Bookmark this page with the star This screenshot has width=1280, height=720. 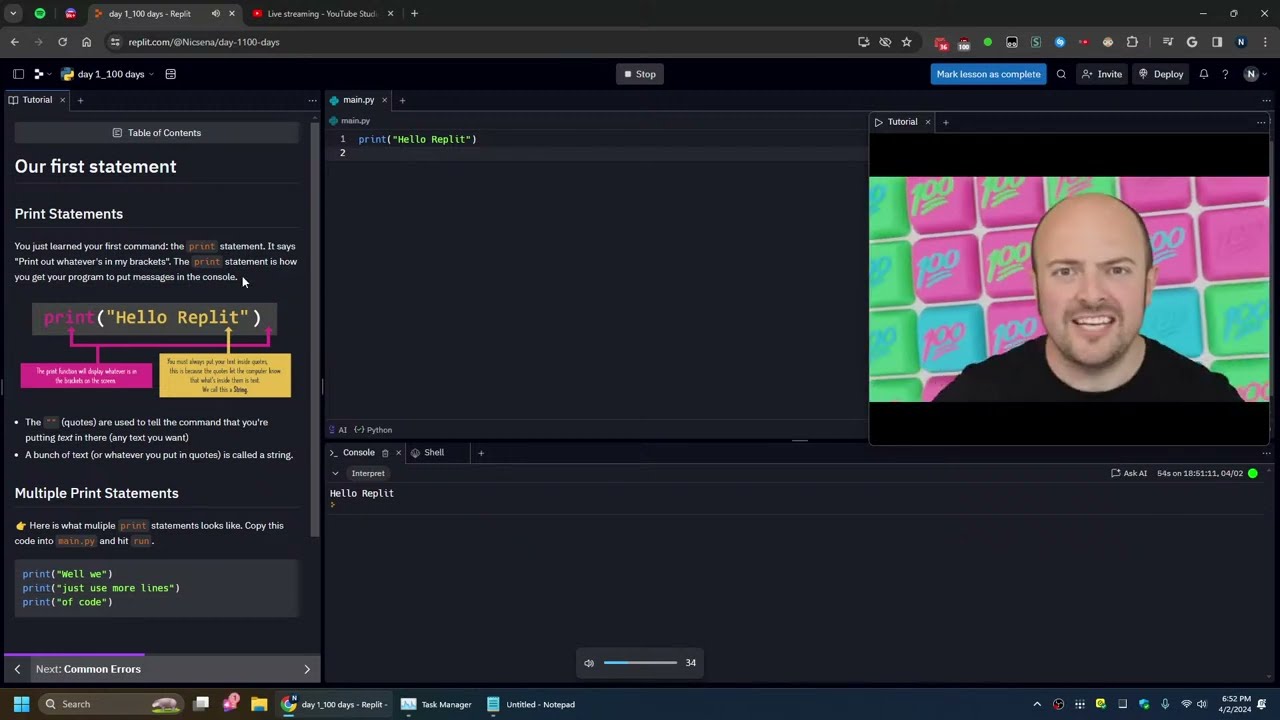pos(907,42)
